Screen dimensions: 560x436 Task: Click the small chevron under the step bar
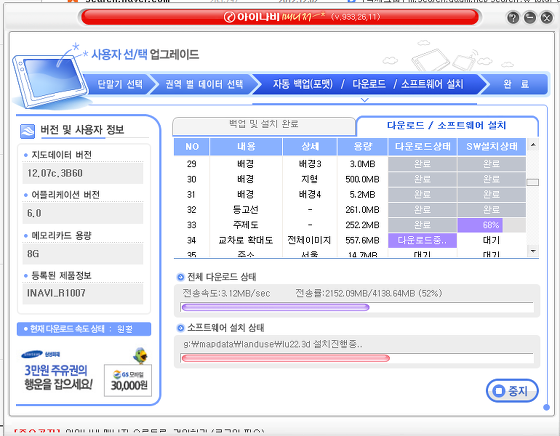(364, 100)
